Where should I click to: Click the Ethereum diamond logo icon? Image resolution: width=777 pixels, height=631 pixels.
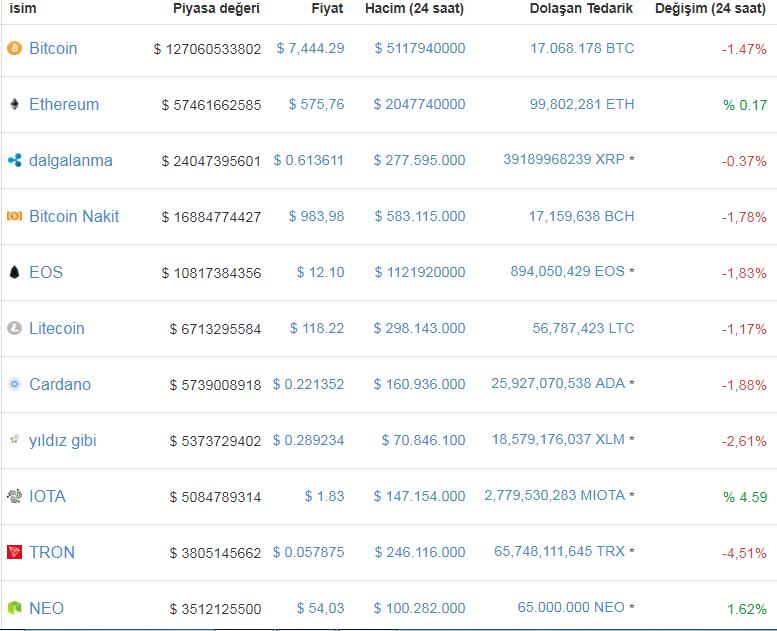[x=14, y=104]
